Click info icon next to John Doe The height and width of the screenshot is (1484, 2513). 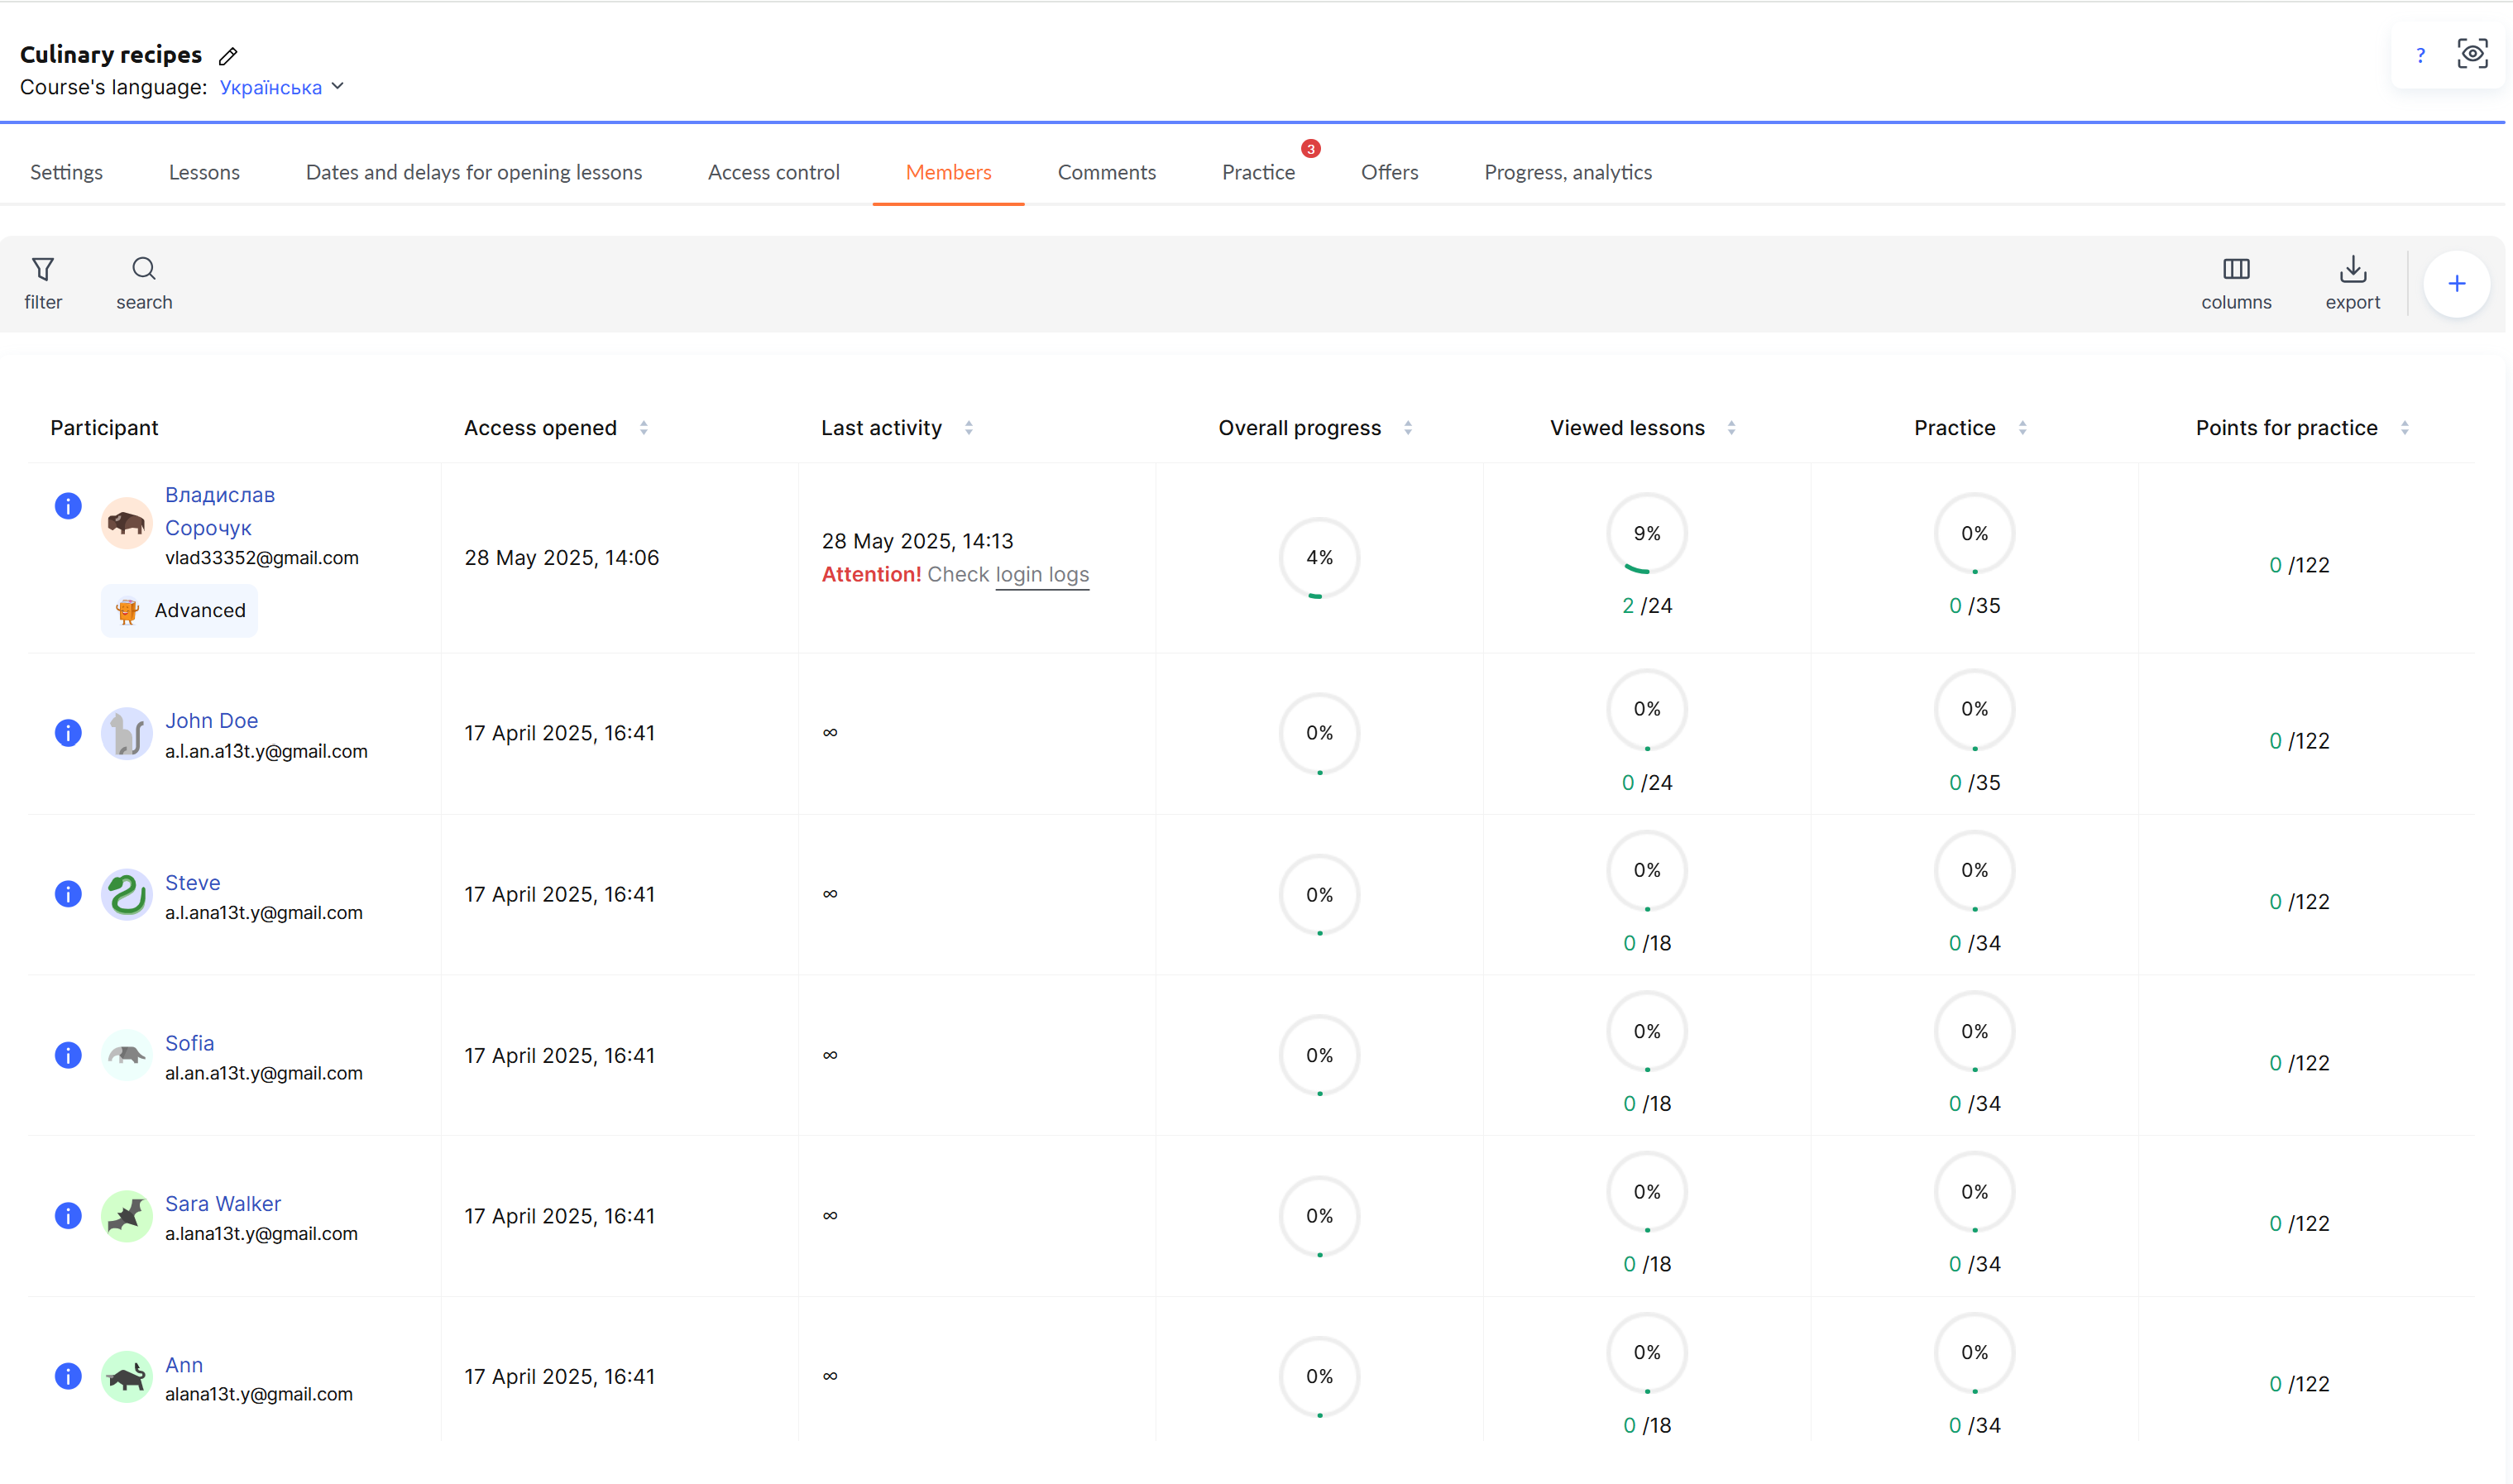tap(68, 733)
